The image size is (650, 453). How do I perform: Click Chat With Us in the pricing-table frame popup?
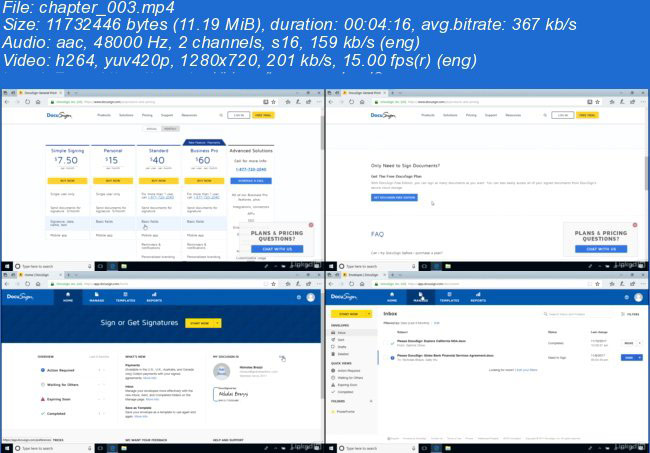(277, 249)
